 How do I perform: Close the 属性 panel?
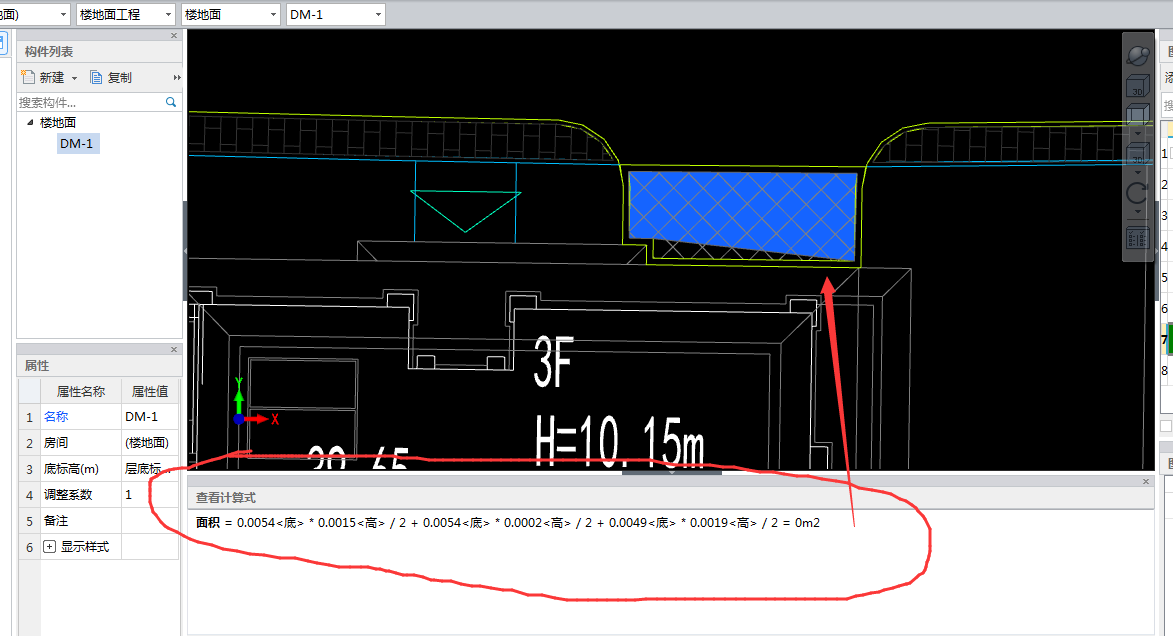tap(174, 349)
